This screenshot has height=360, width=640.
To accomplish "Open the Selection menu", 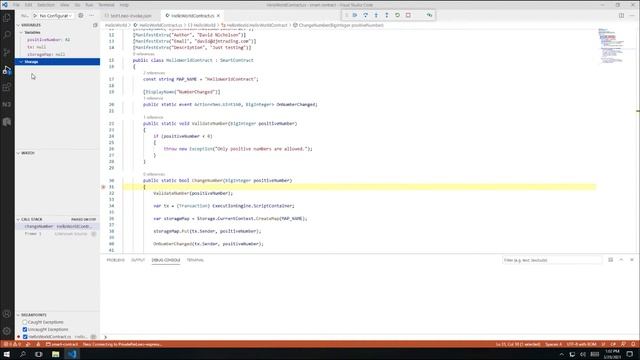I will point(46,5).
